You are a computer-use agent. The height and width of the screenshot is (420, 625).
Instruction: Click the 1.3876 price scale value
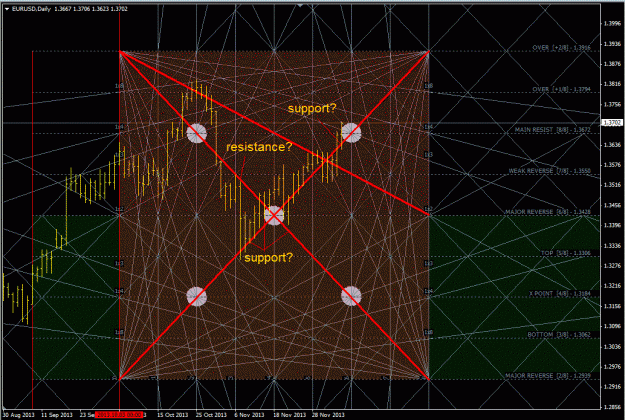[x=612, y=64]
